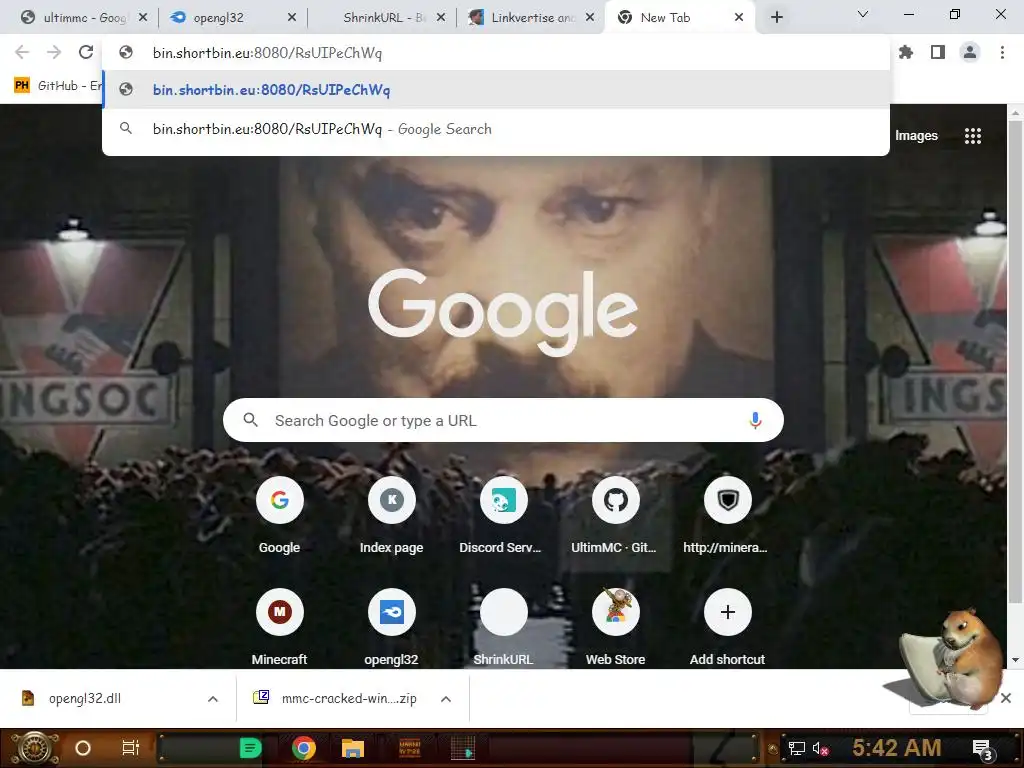The width and height of the screenshot is (1024, 768).
Task: Open Chrome from the taskbar
Action: click(x=303, y=748)
